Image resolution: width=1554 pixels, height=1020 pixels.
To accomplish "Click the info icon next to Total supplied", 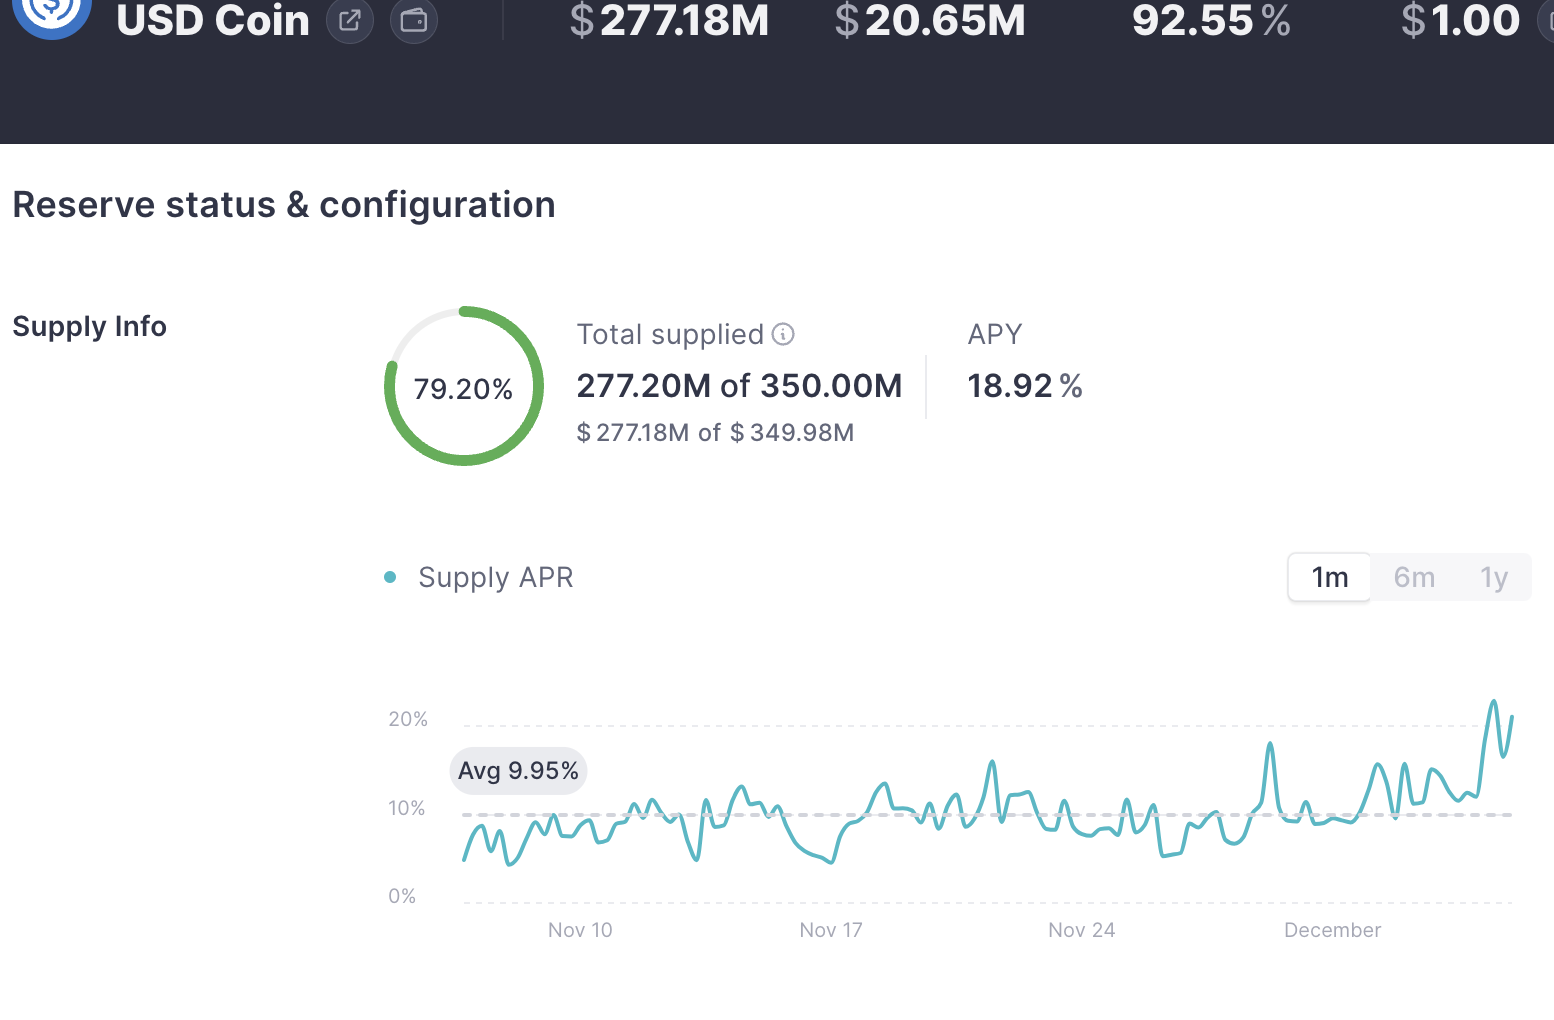I will [x=783, y=334].
